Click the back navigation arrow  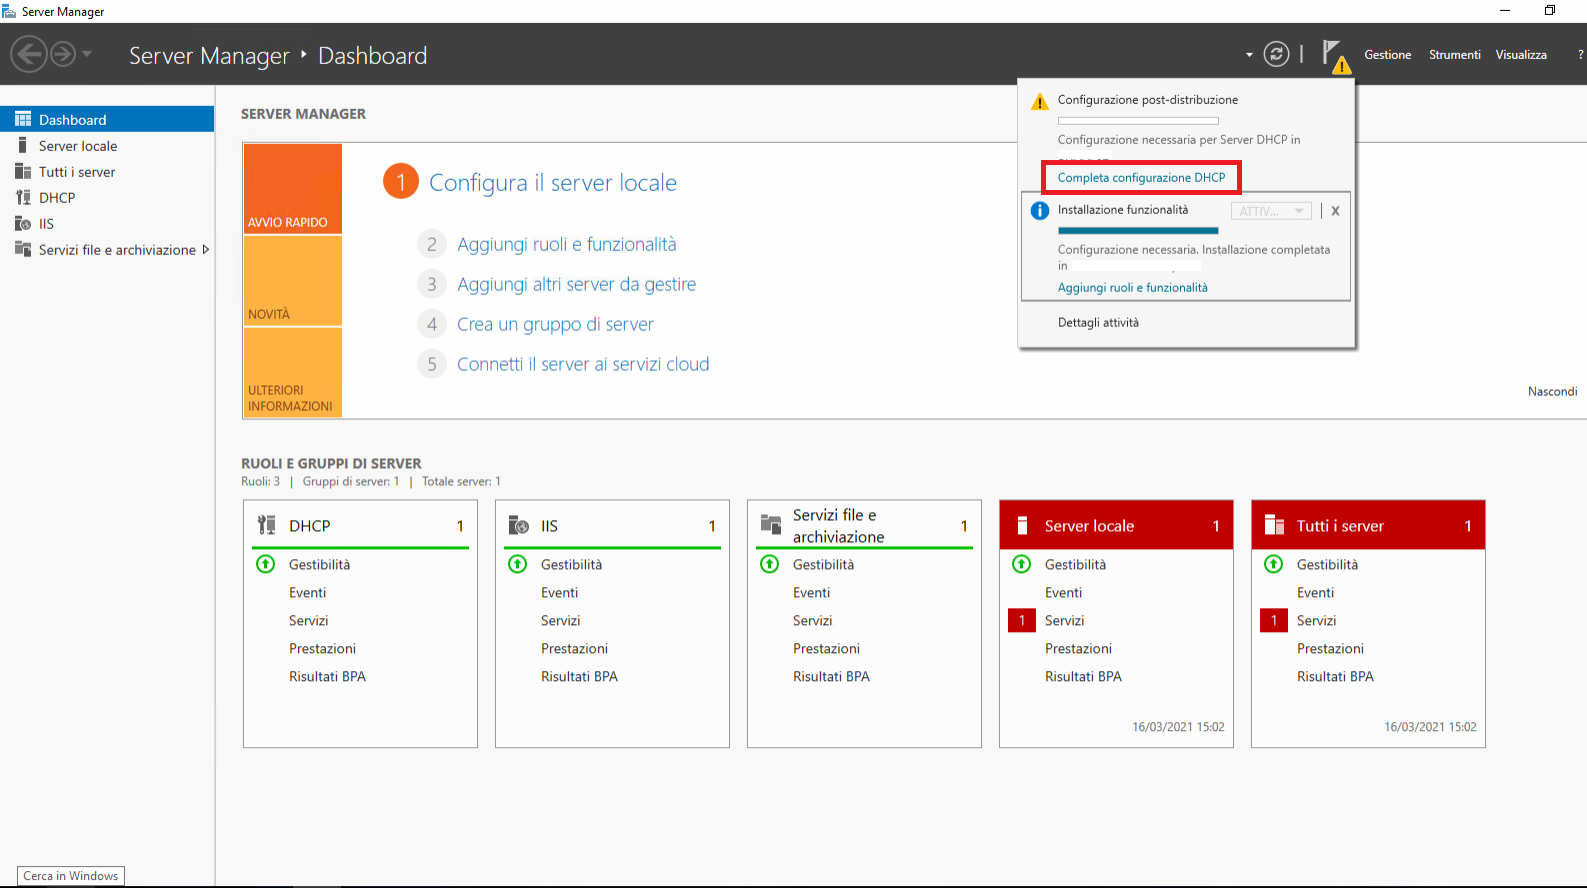click(x=29, y=54)
